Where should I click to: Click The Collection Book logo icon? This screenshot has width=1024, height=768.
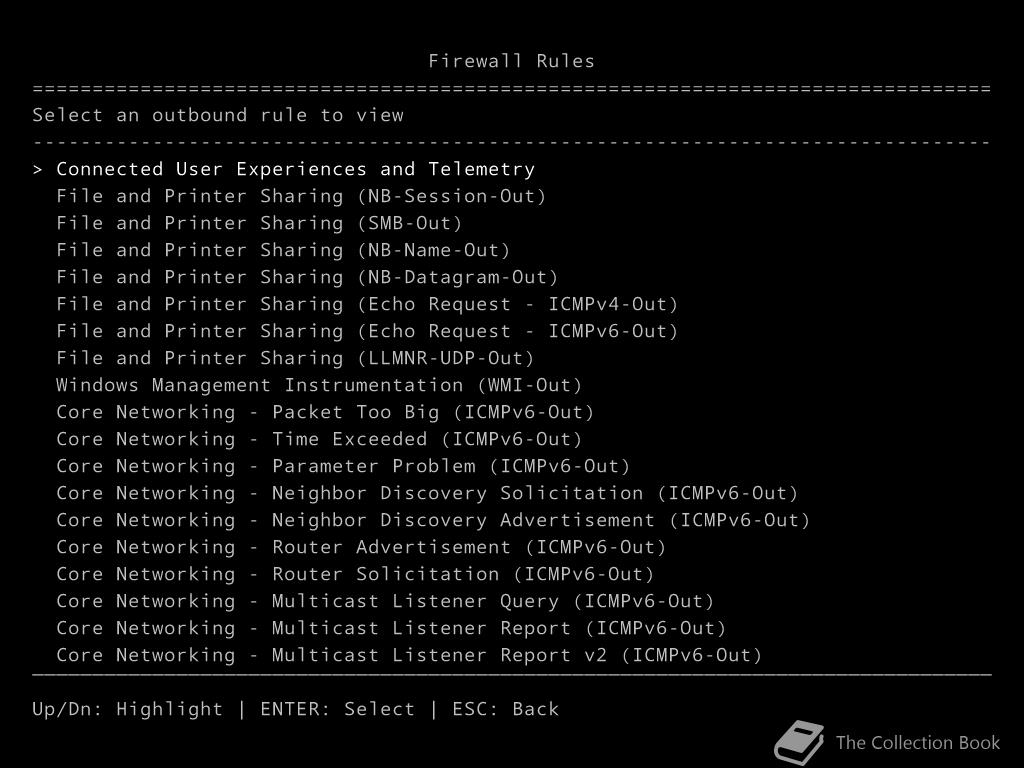pyautogui.click(x=798, y=743)
